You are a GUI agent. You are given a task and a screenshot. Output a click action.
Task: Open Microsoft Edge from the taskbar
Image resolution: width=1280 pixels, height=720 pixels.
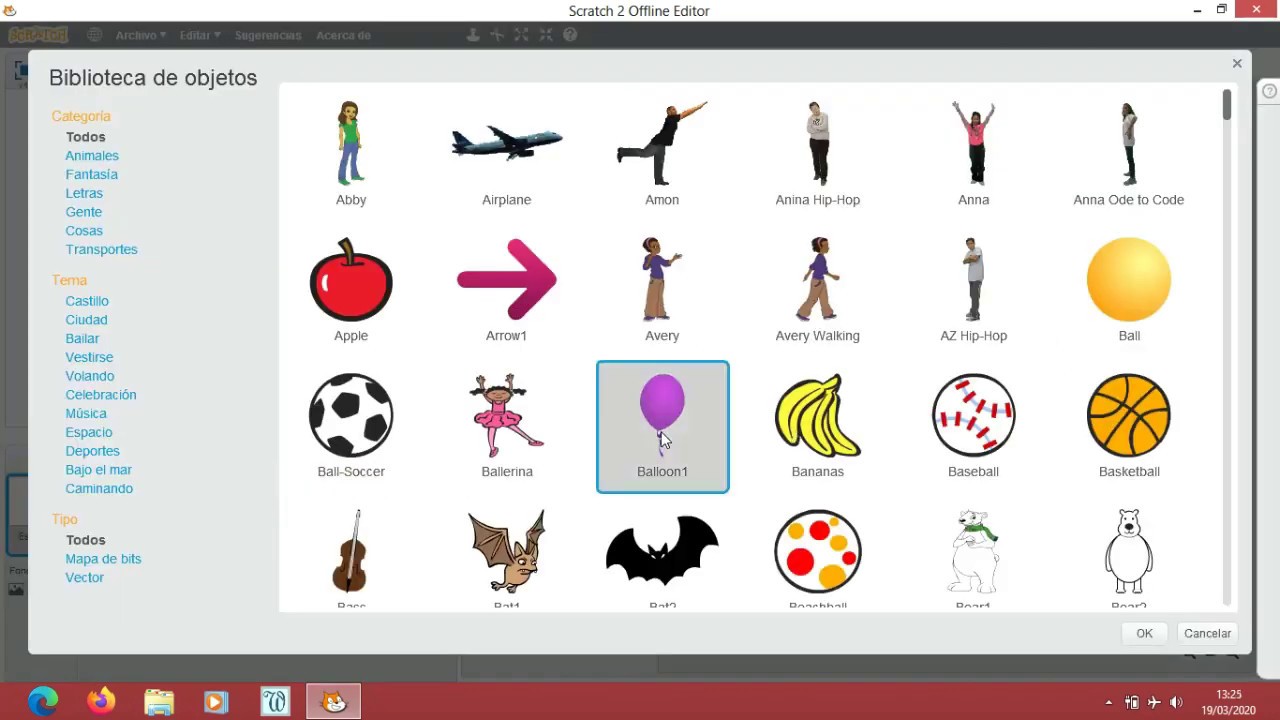[43, 702]
